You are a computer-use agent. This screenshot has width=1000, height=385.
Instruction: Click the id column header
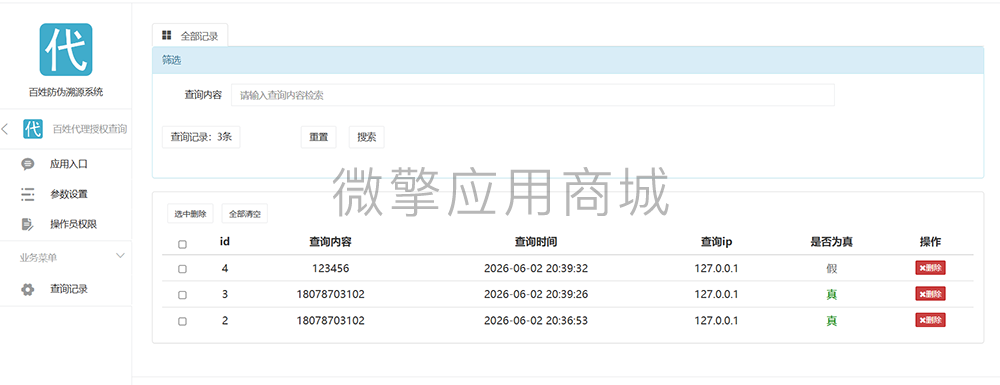(x=224, y=242)
